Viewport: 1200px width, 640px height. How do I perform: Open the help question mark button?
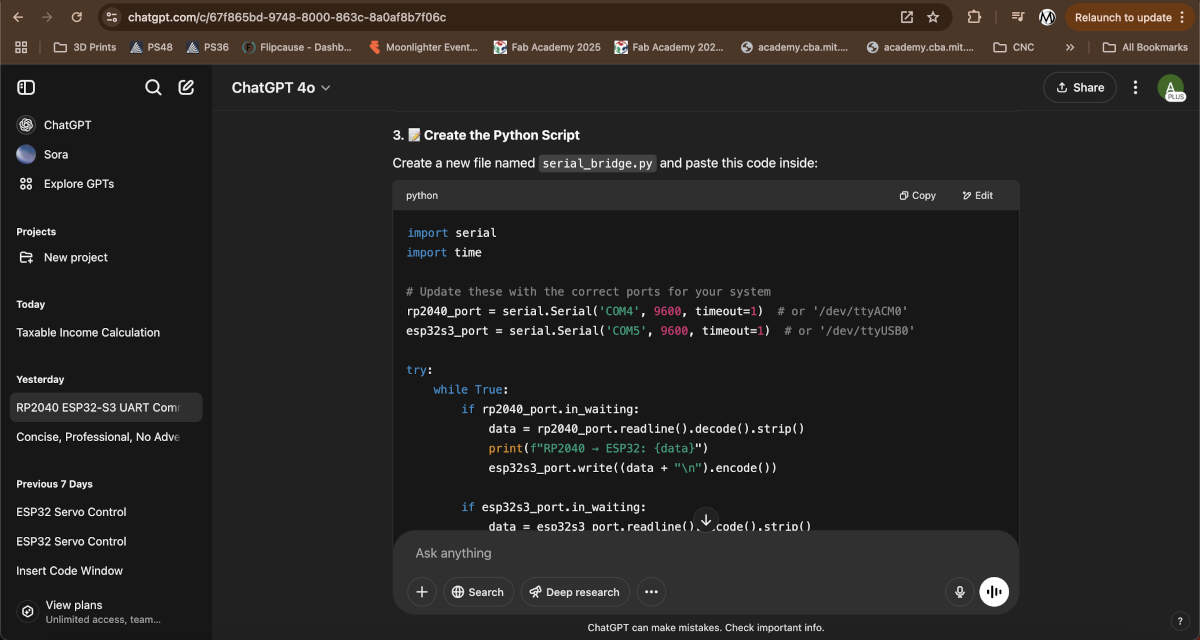tap(1178, 621)
